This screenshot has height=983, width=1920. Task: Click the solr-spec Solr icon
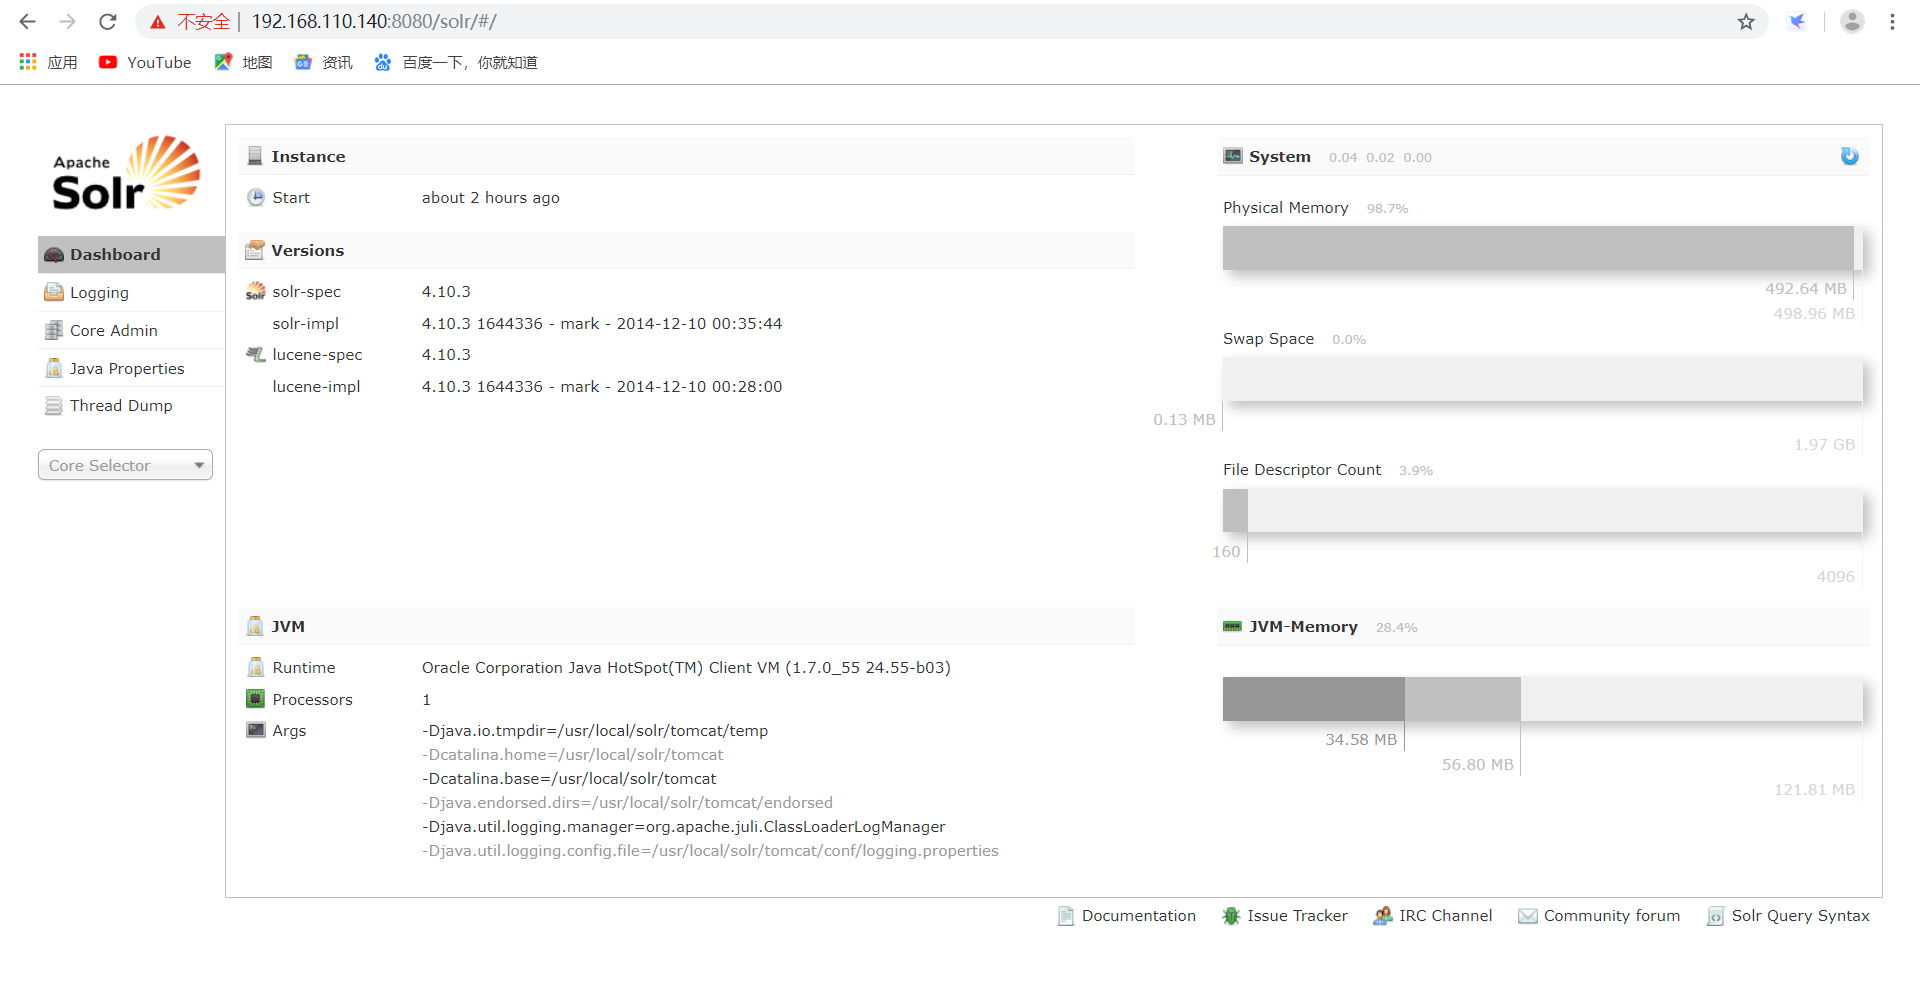click(x=256, y=291)
